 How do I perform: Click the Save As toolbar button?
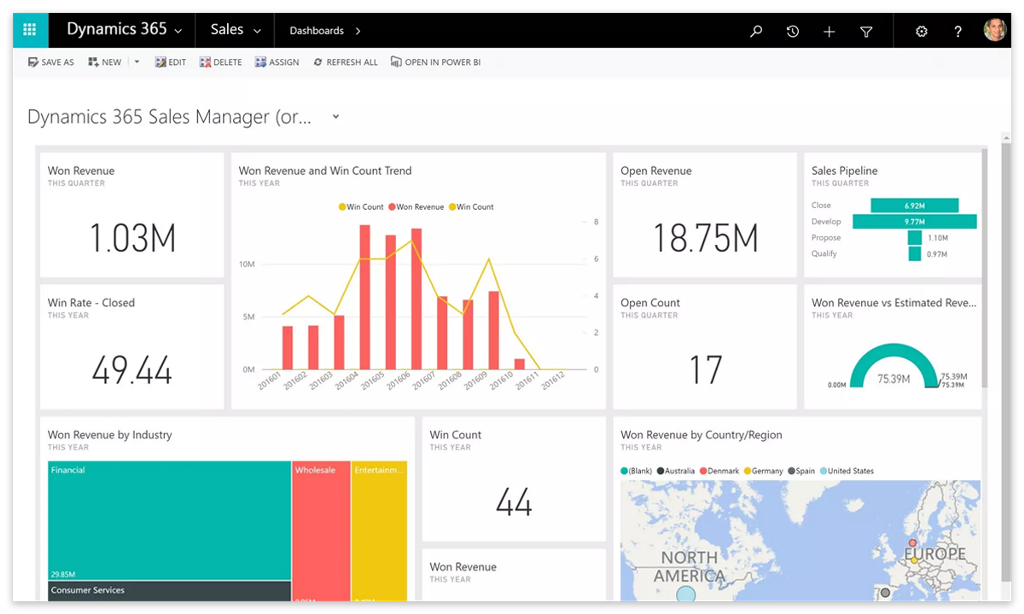click(x=51, y=62)
